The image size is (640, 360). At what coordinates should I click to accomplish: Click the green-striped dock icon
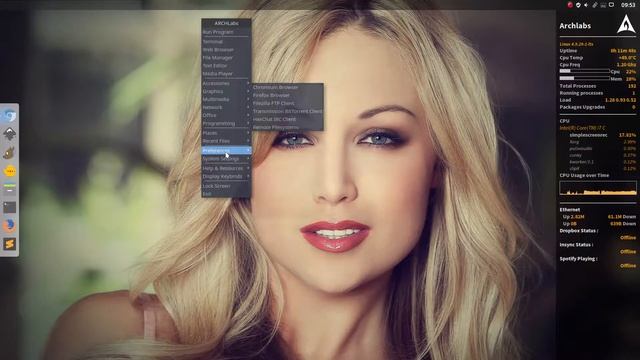tap(9, 189)
